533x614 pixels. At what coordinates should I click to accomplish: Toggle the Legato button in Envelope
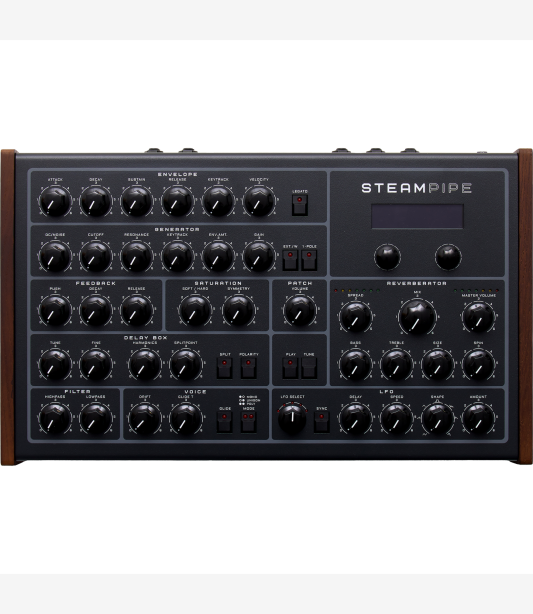pyautogui.click(x=300, y=205)
